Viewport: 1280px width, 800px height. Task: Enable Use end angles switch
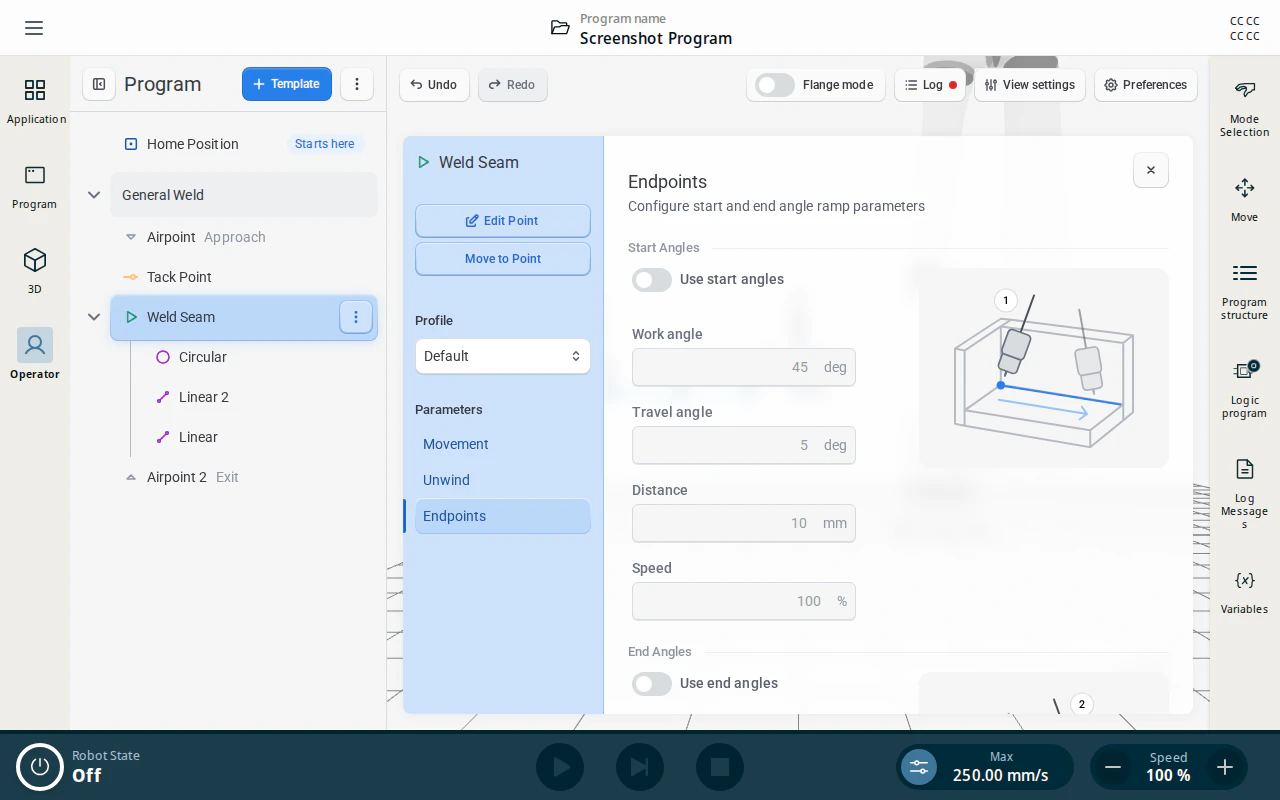[x=652, y=683]
